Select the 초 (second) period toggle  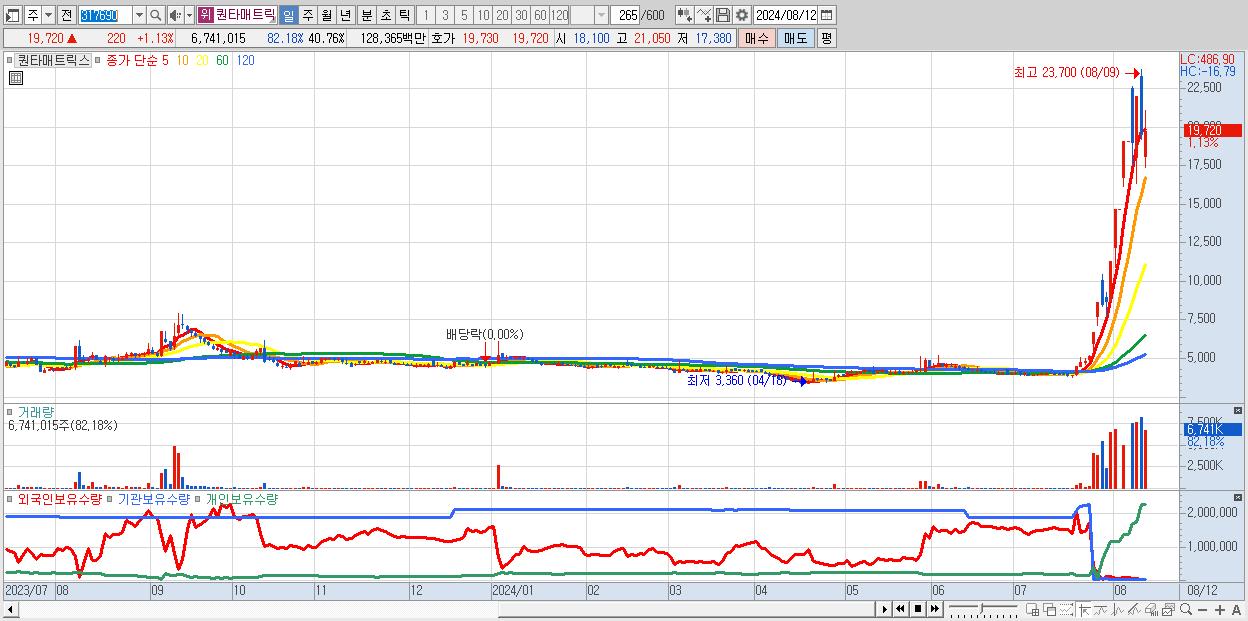385,15
